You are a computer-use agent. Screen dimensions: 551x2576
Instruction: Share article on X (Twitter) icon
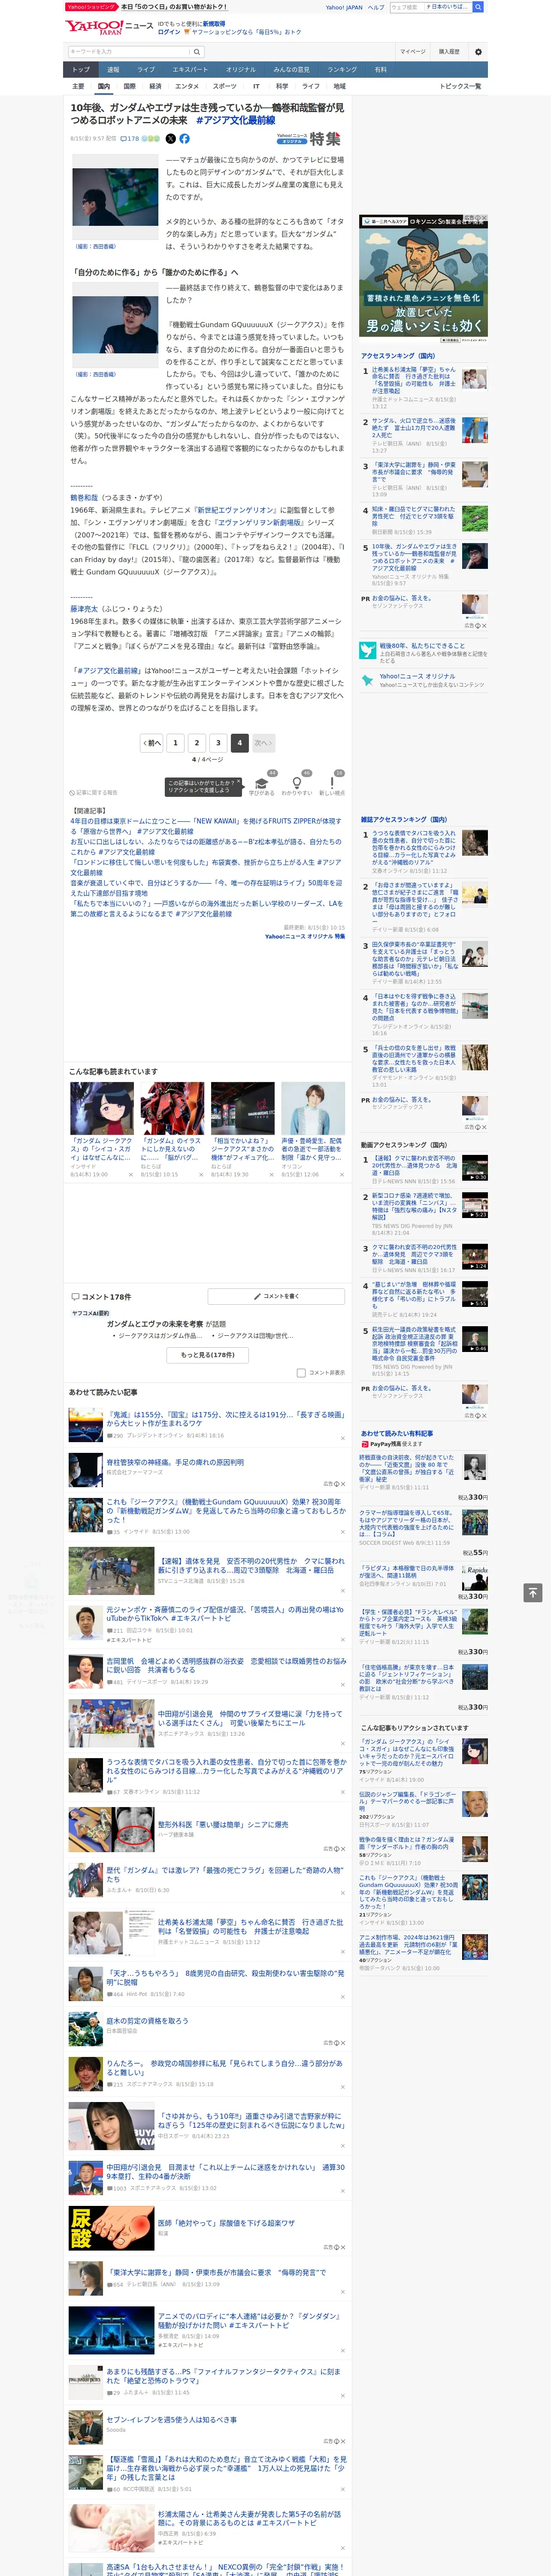click(170, 139)
